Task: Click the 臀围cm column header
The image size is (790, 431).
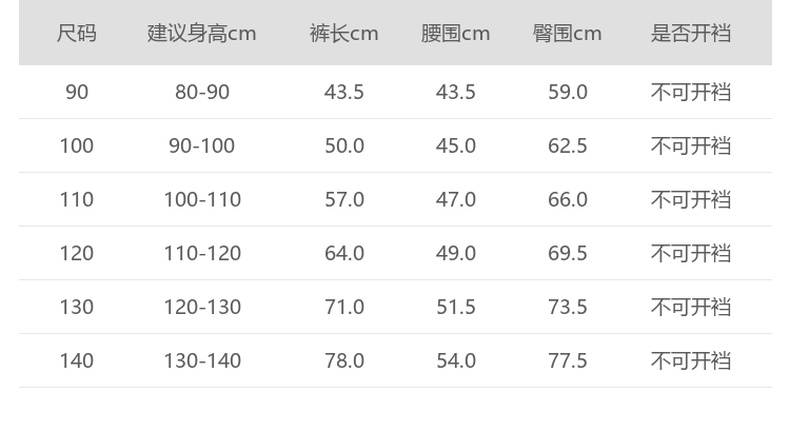Action: coord(567,33)
